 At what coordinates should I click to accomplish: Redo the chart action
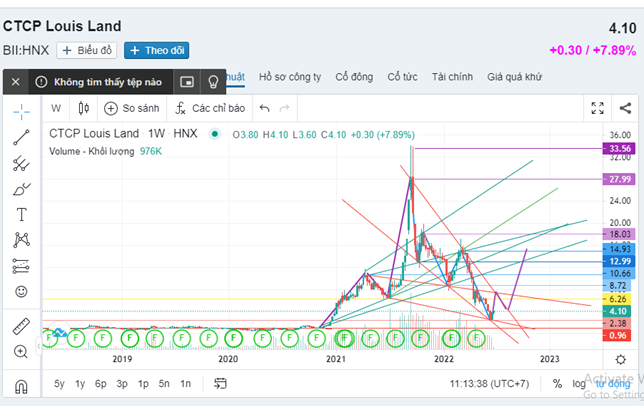(x=284, y=108)
